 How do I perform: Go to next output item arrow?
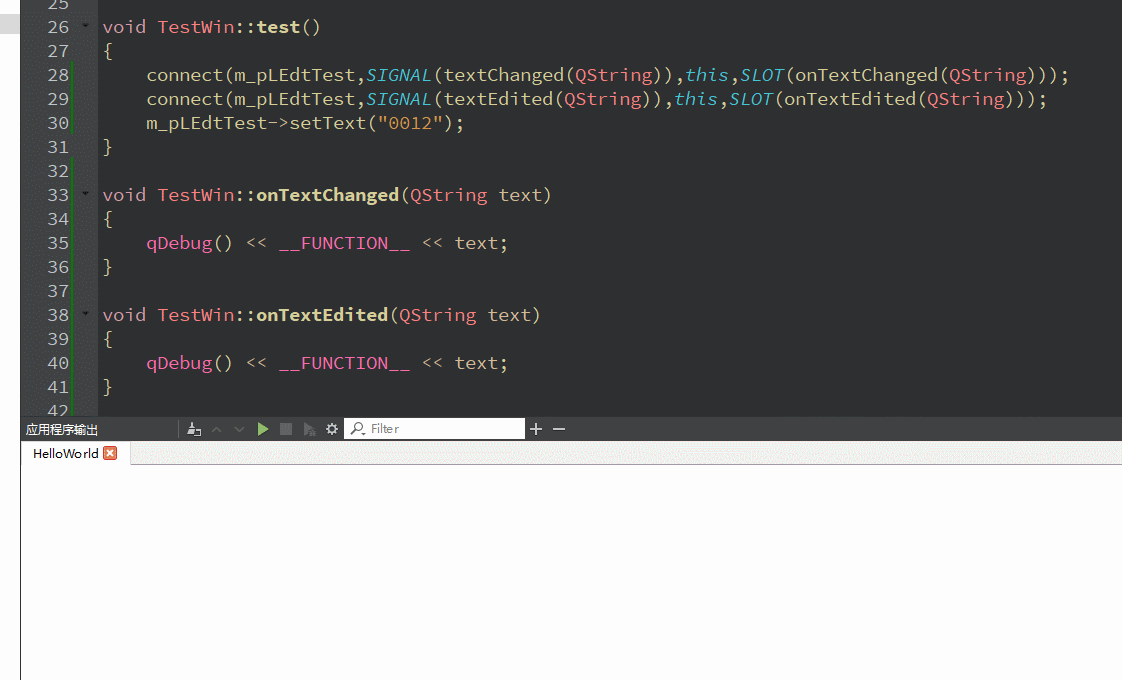tap(239, 429)
